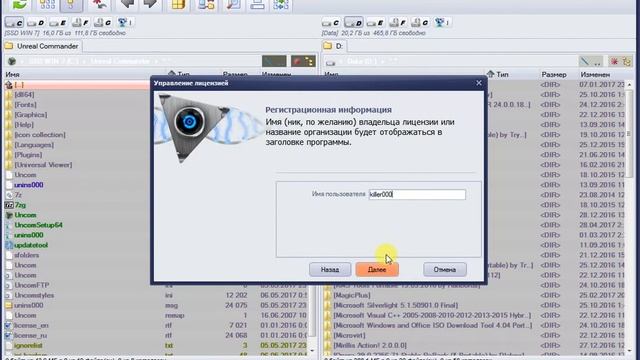The image size is (640, 360).
Task: Go to root in right path bar
Action: point(584,62)
